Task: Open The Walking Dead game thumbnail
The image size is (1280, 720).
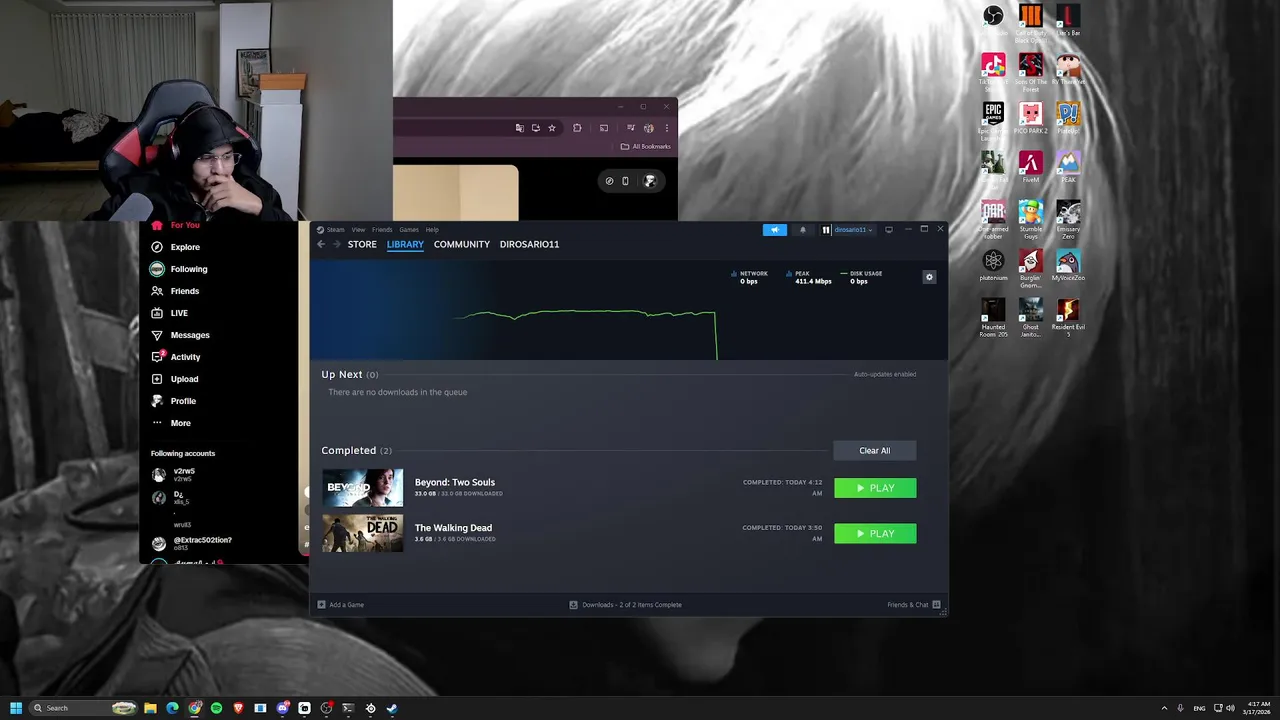Action: pyautogui.click(x=362, y=534)
